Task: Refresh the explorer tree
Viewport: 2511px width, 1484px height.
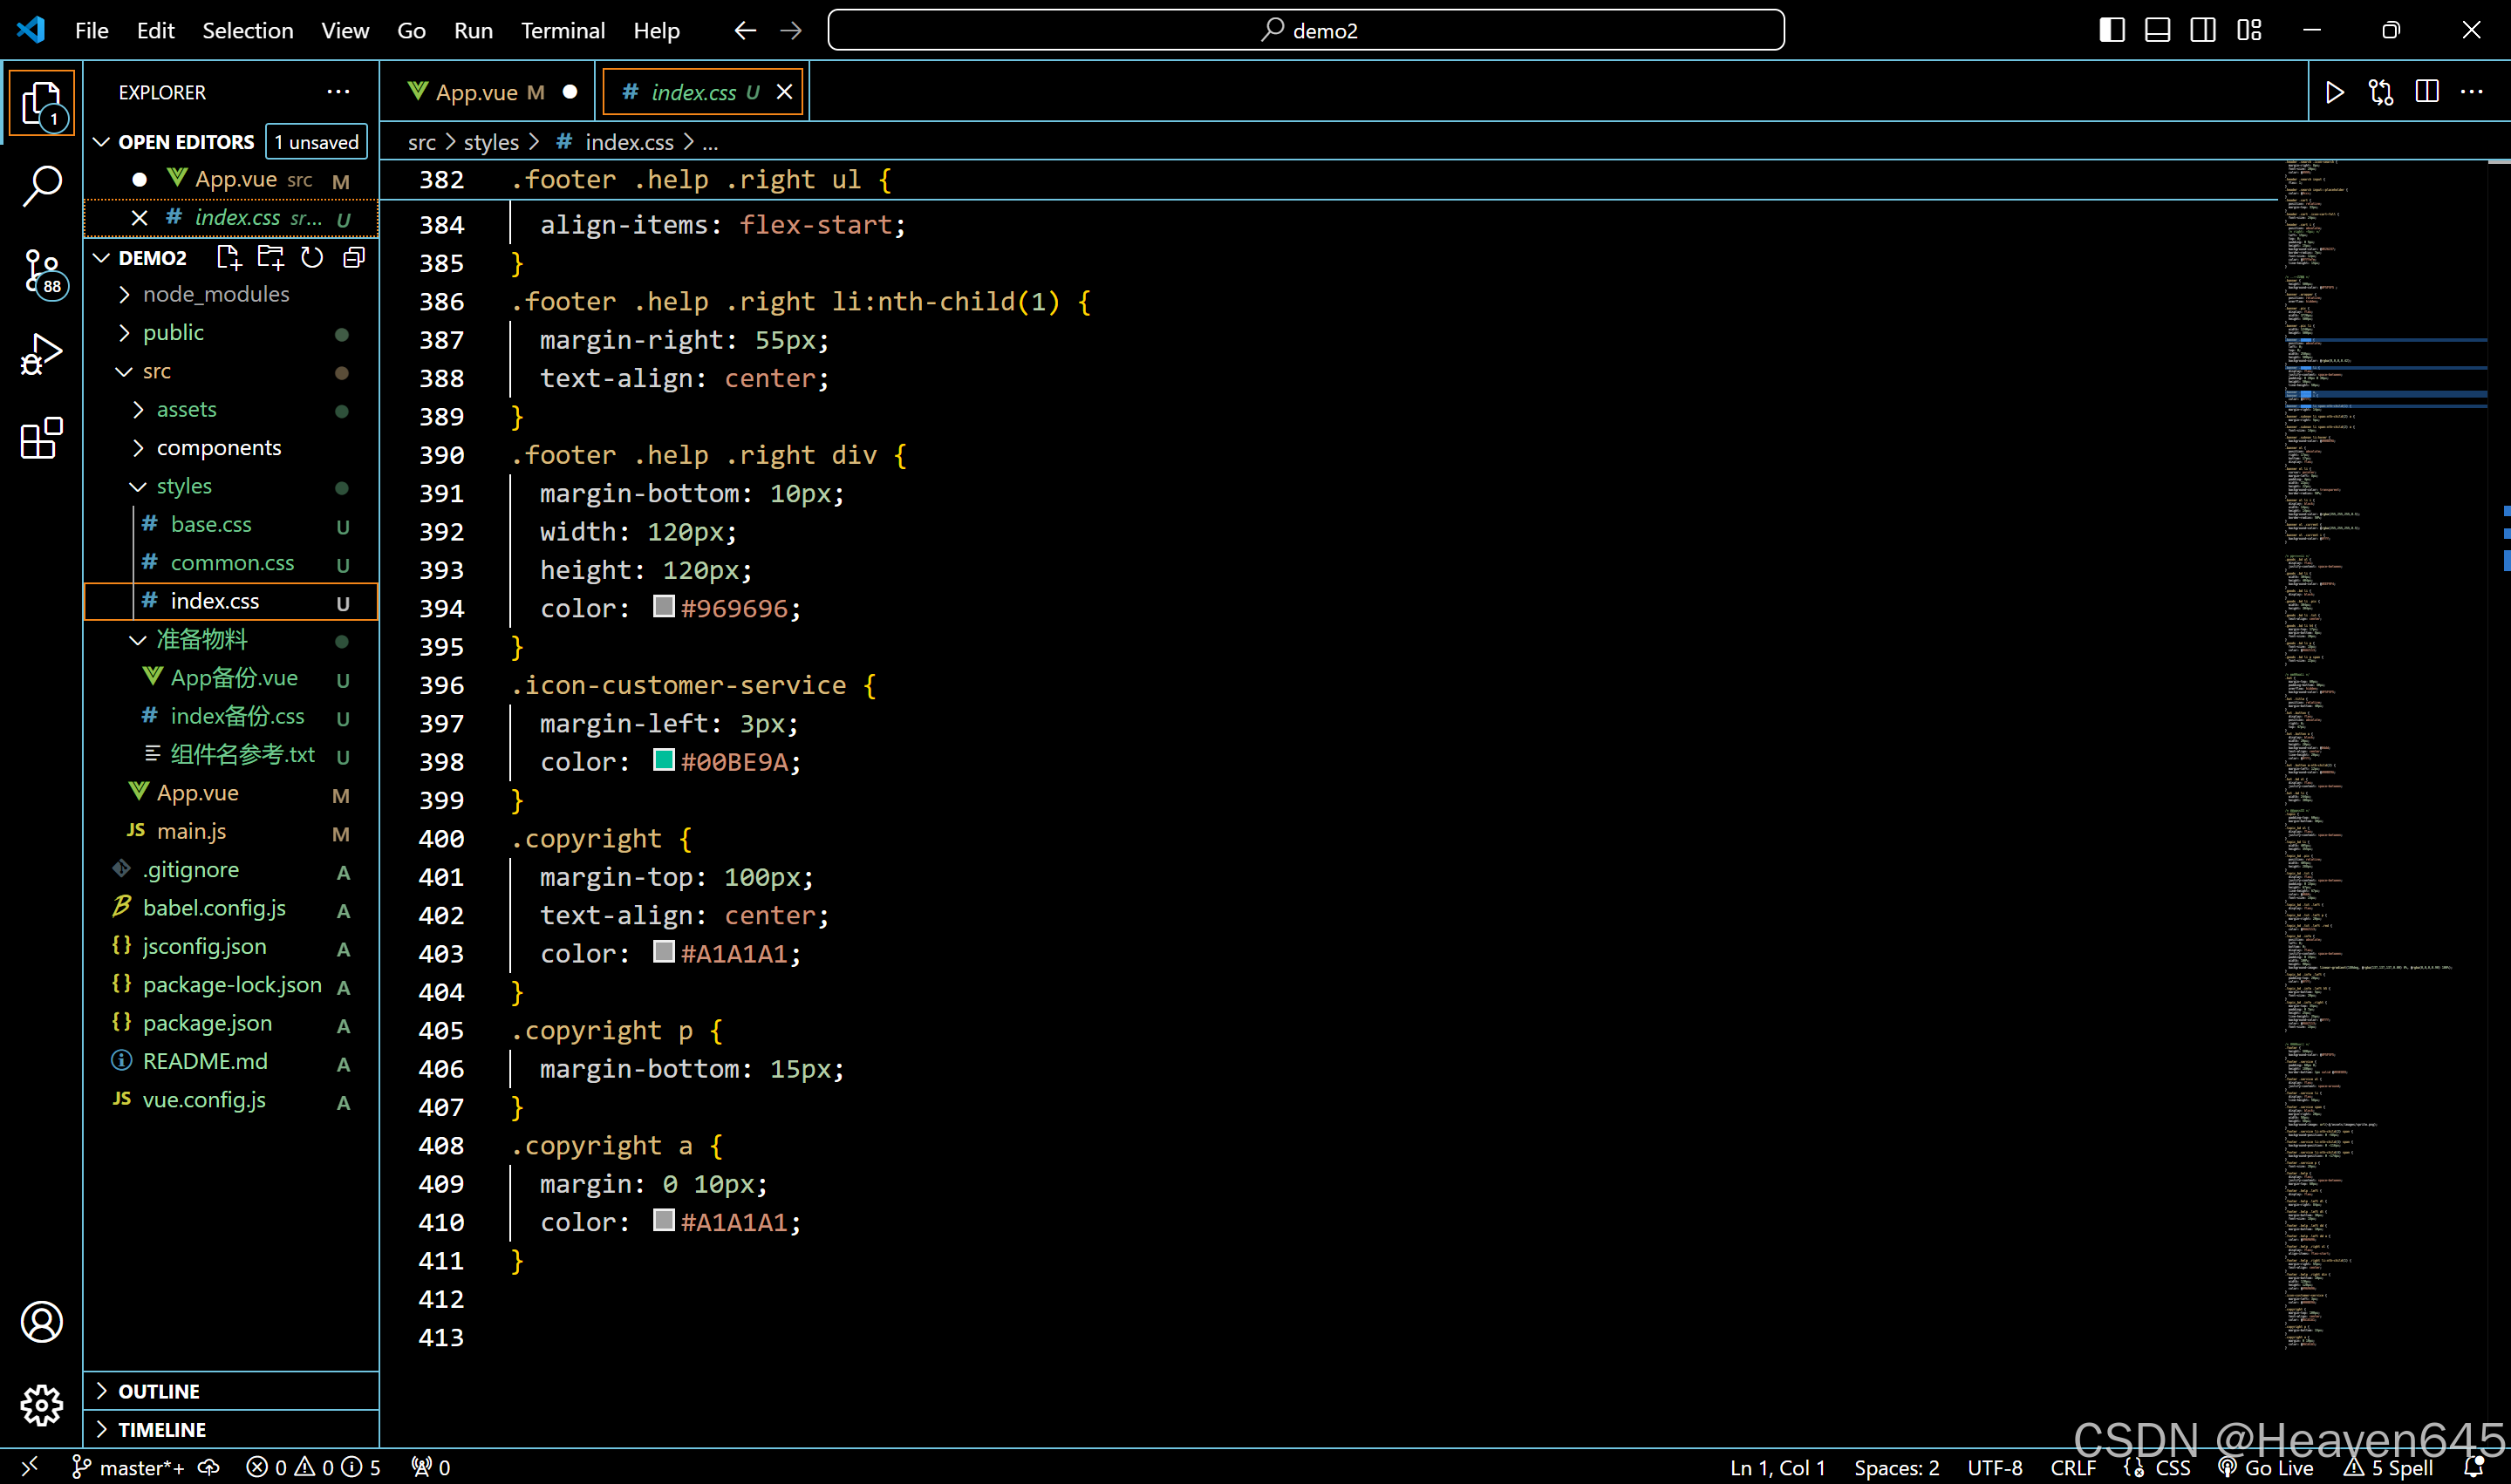Action: pos(312,258)
